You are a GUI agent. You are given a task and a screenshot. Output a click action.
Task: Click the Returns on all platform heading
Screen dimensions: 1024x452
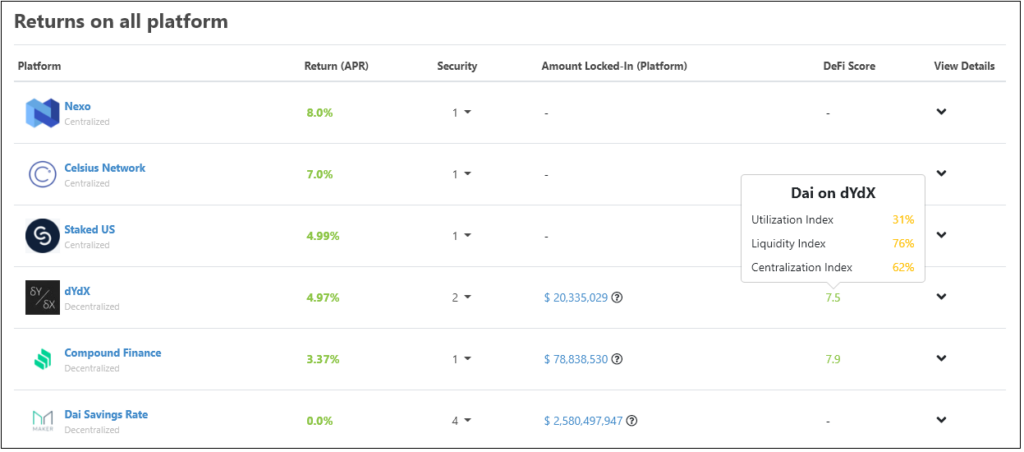point(121,22)
